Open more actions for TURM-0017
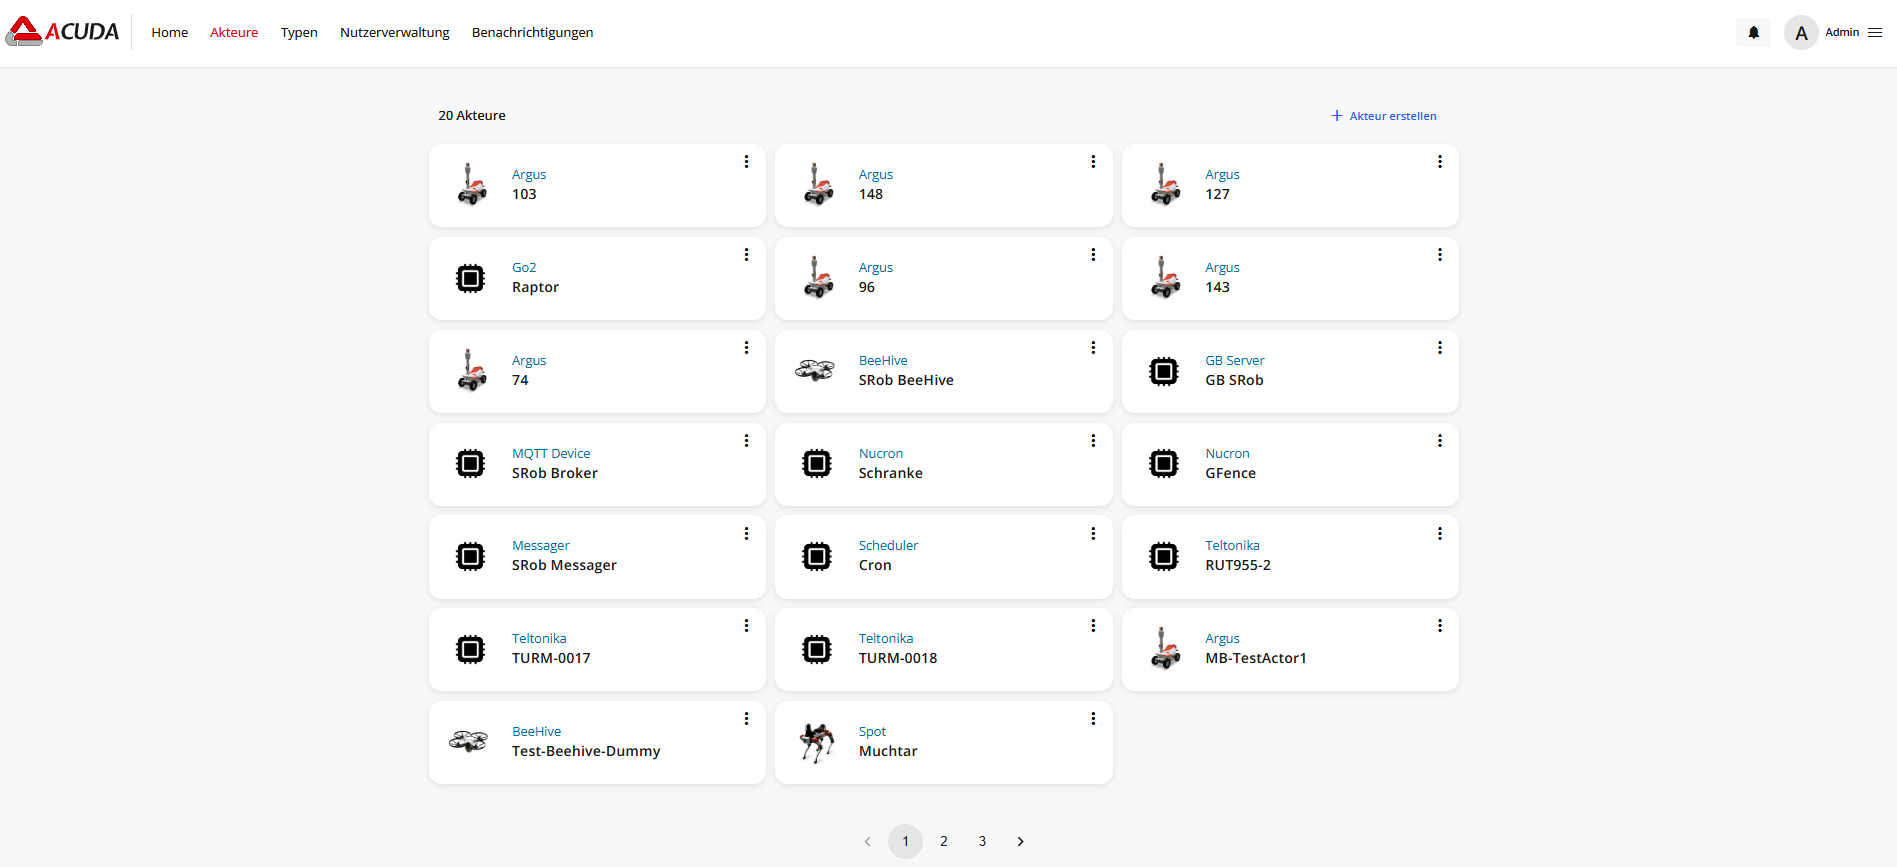Screen dimensions: 1897x867 tap(746, 626)
